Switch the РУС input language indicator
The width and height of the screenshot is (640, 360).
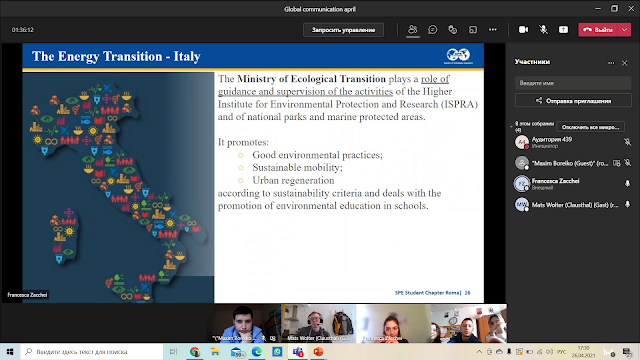coord(562,351)
